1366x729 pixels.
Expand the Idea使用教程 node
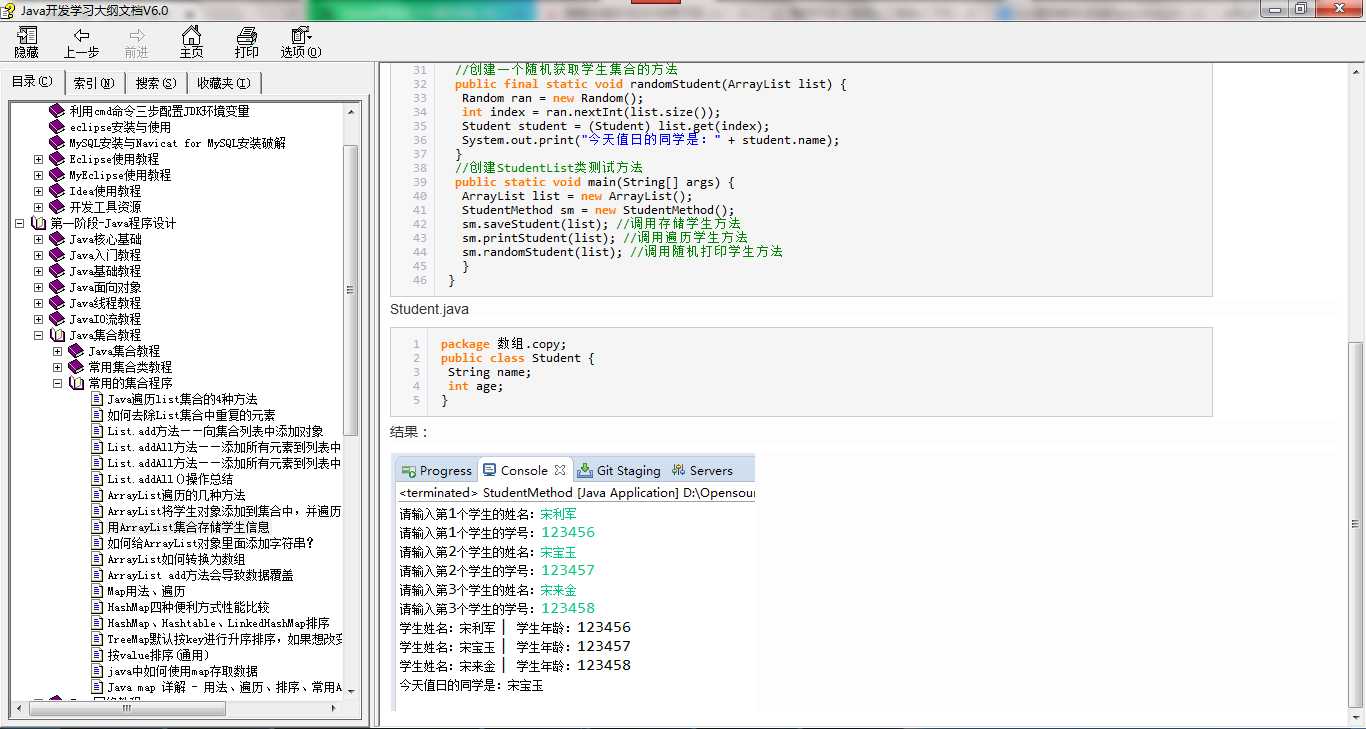click(x=39, y=191)
